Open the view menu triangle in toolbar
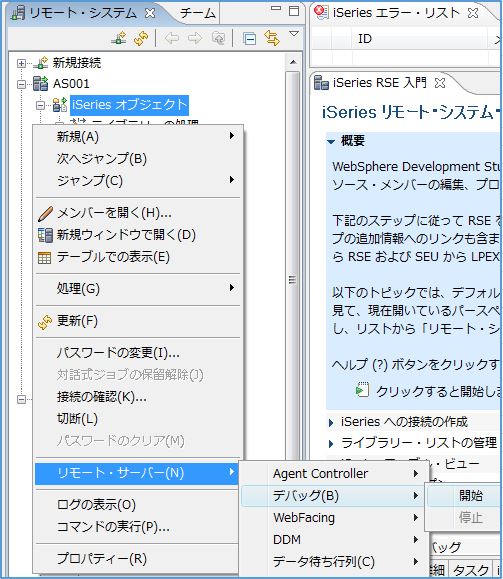Screen dimensions: 503x579 click(x=294, y=34)
